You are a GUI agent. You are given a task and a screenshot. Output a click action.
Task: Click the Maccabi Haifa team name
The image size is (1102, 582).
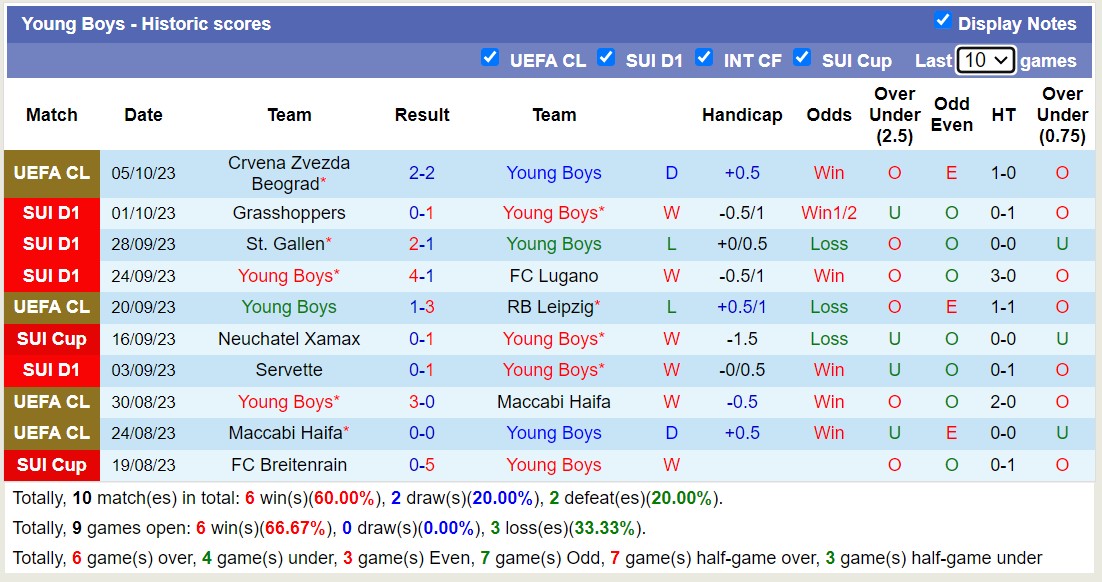(x=551, y=402)
